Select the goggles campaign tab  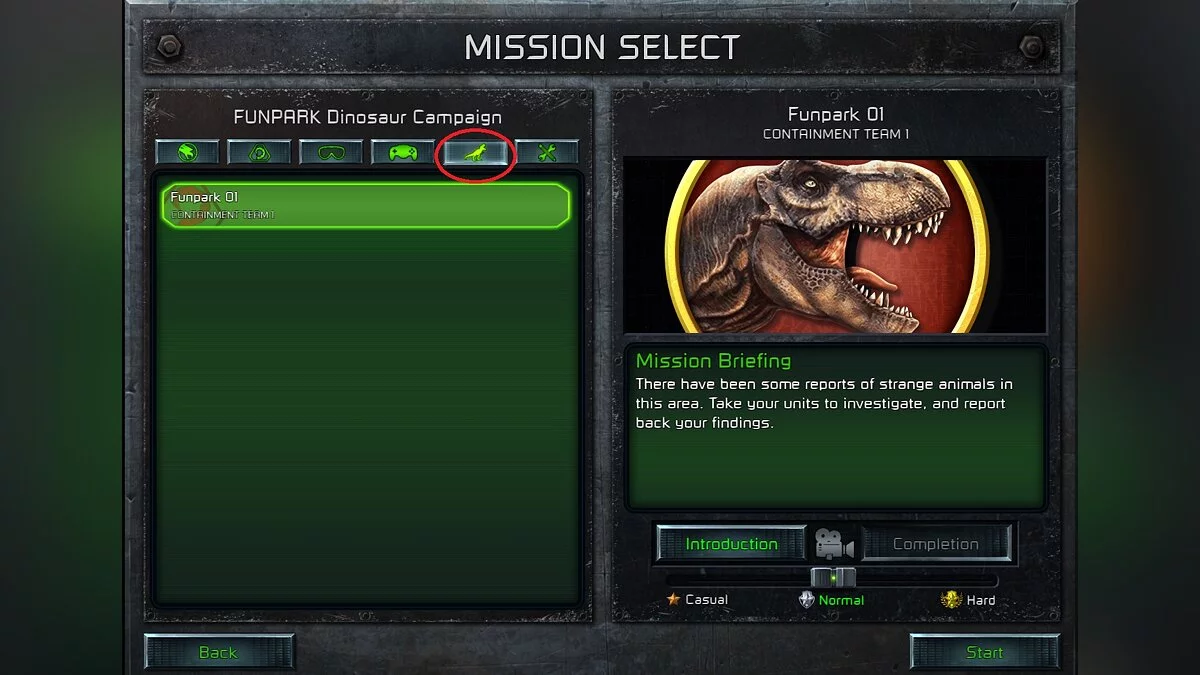click(x=331, y=153)
